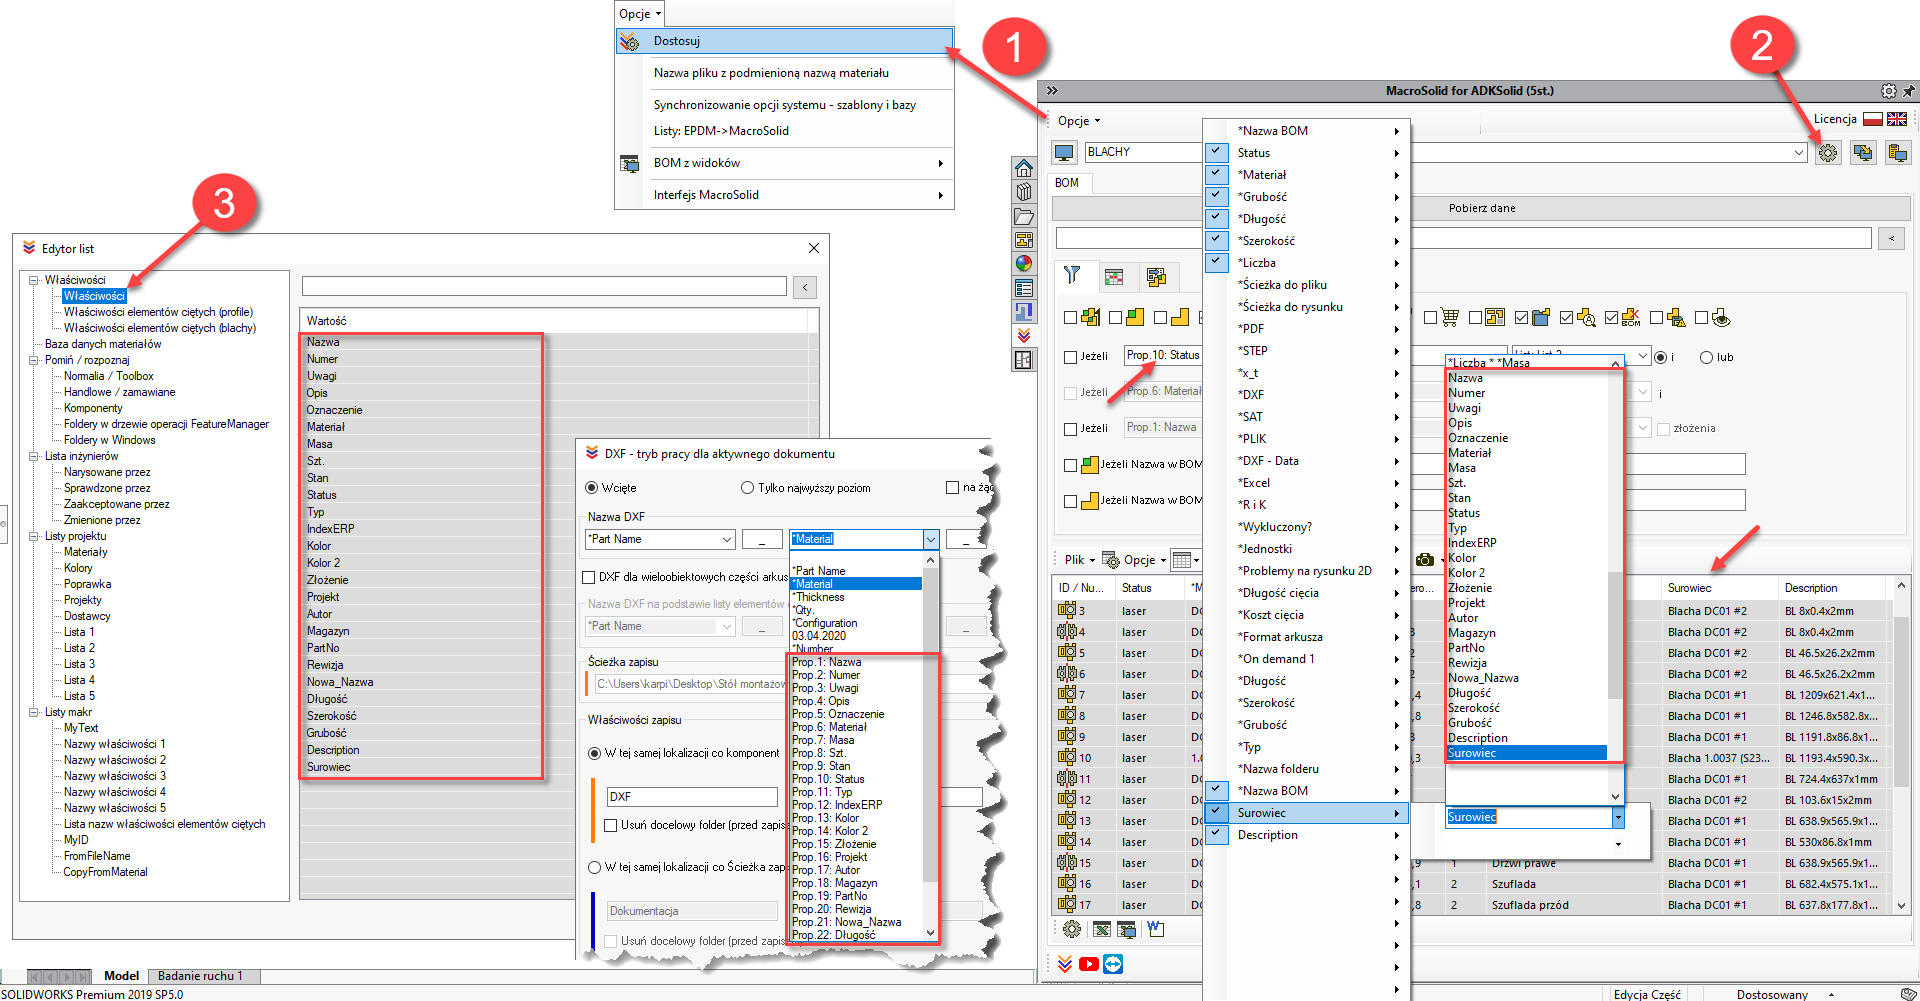This screenshot has width=1920, height=1001.
Task: Click the Dostosuj menu entry icon
Action: pyautogui.click(x=629, y=41)
